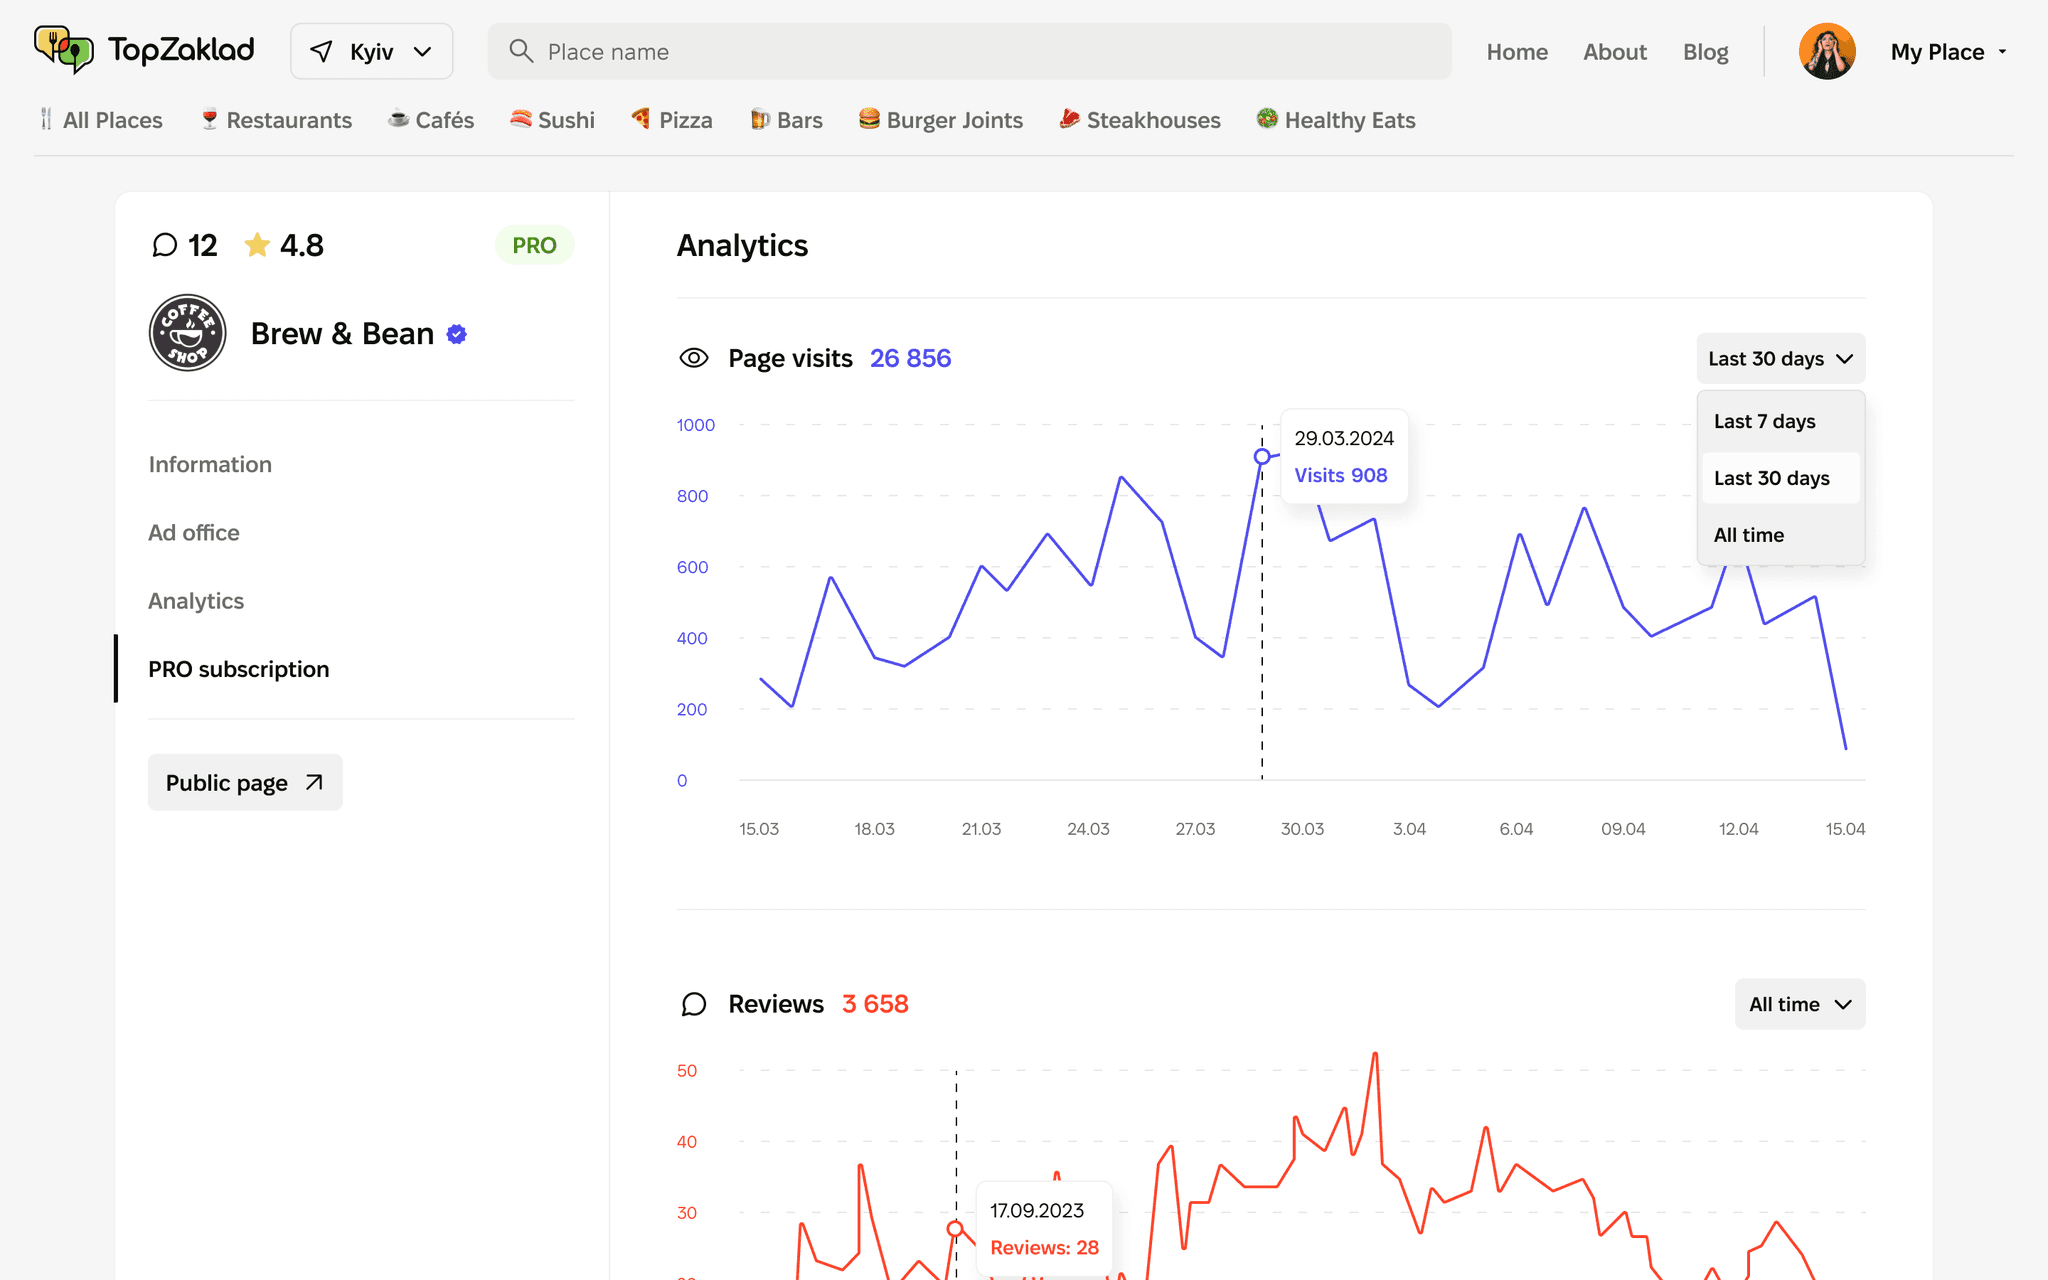The height and width of the screenshot is (1280, 2048).
Task: Click the eye icon beside Page visits
Action: tap(694, 358)
